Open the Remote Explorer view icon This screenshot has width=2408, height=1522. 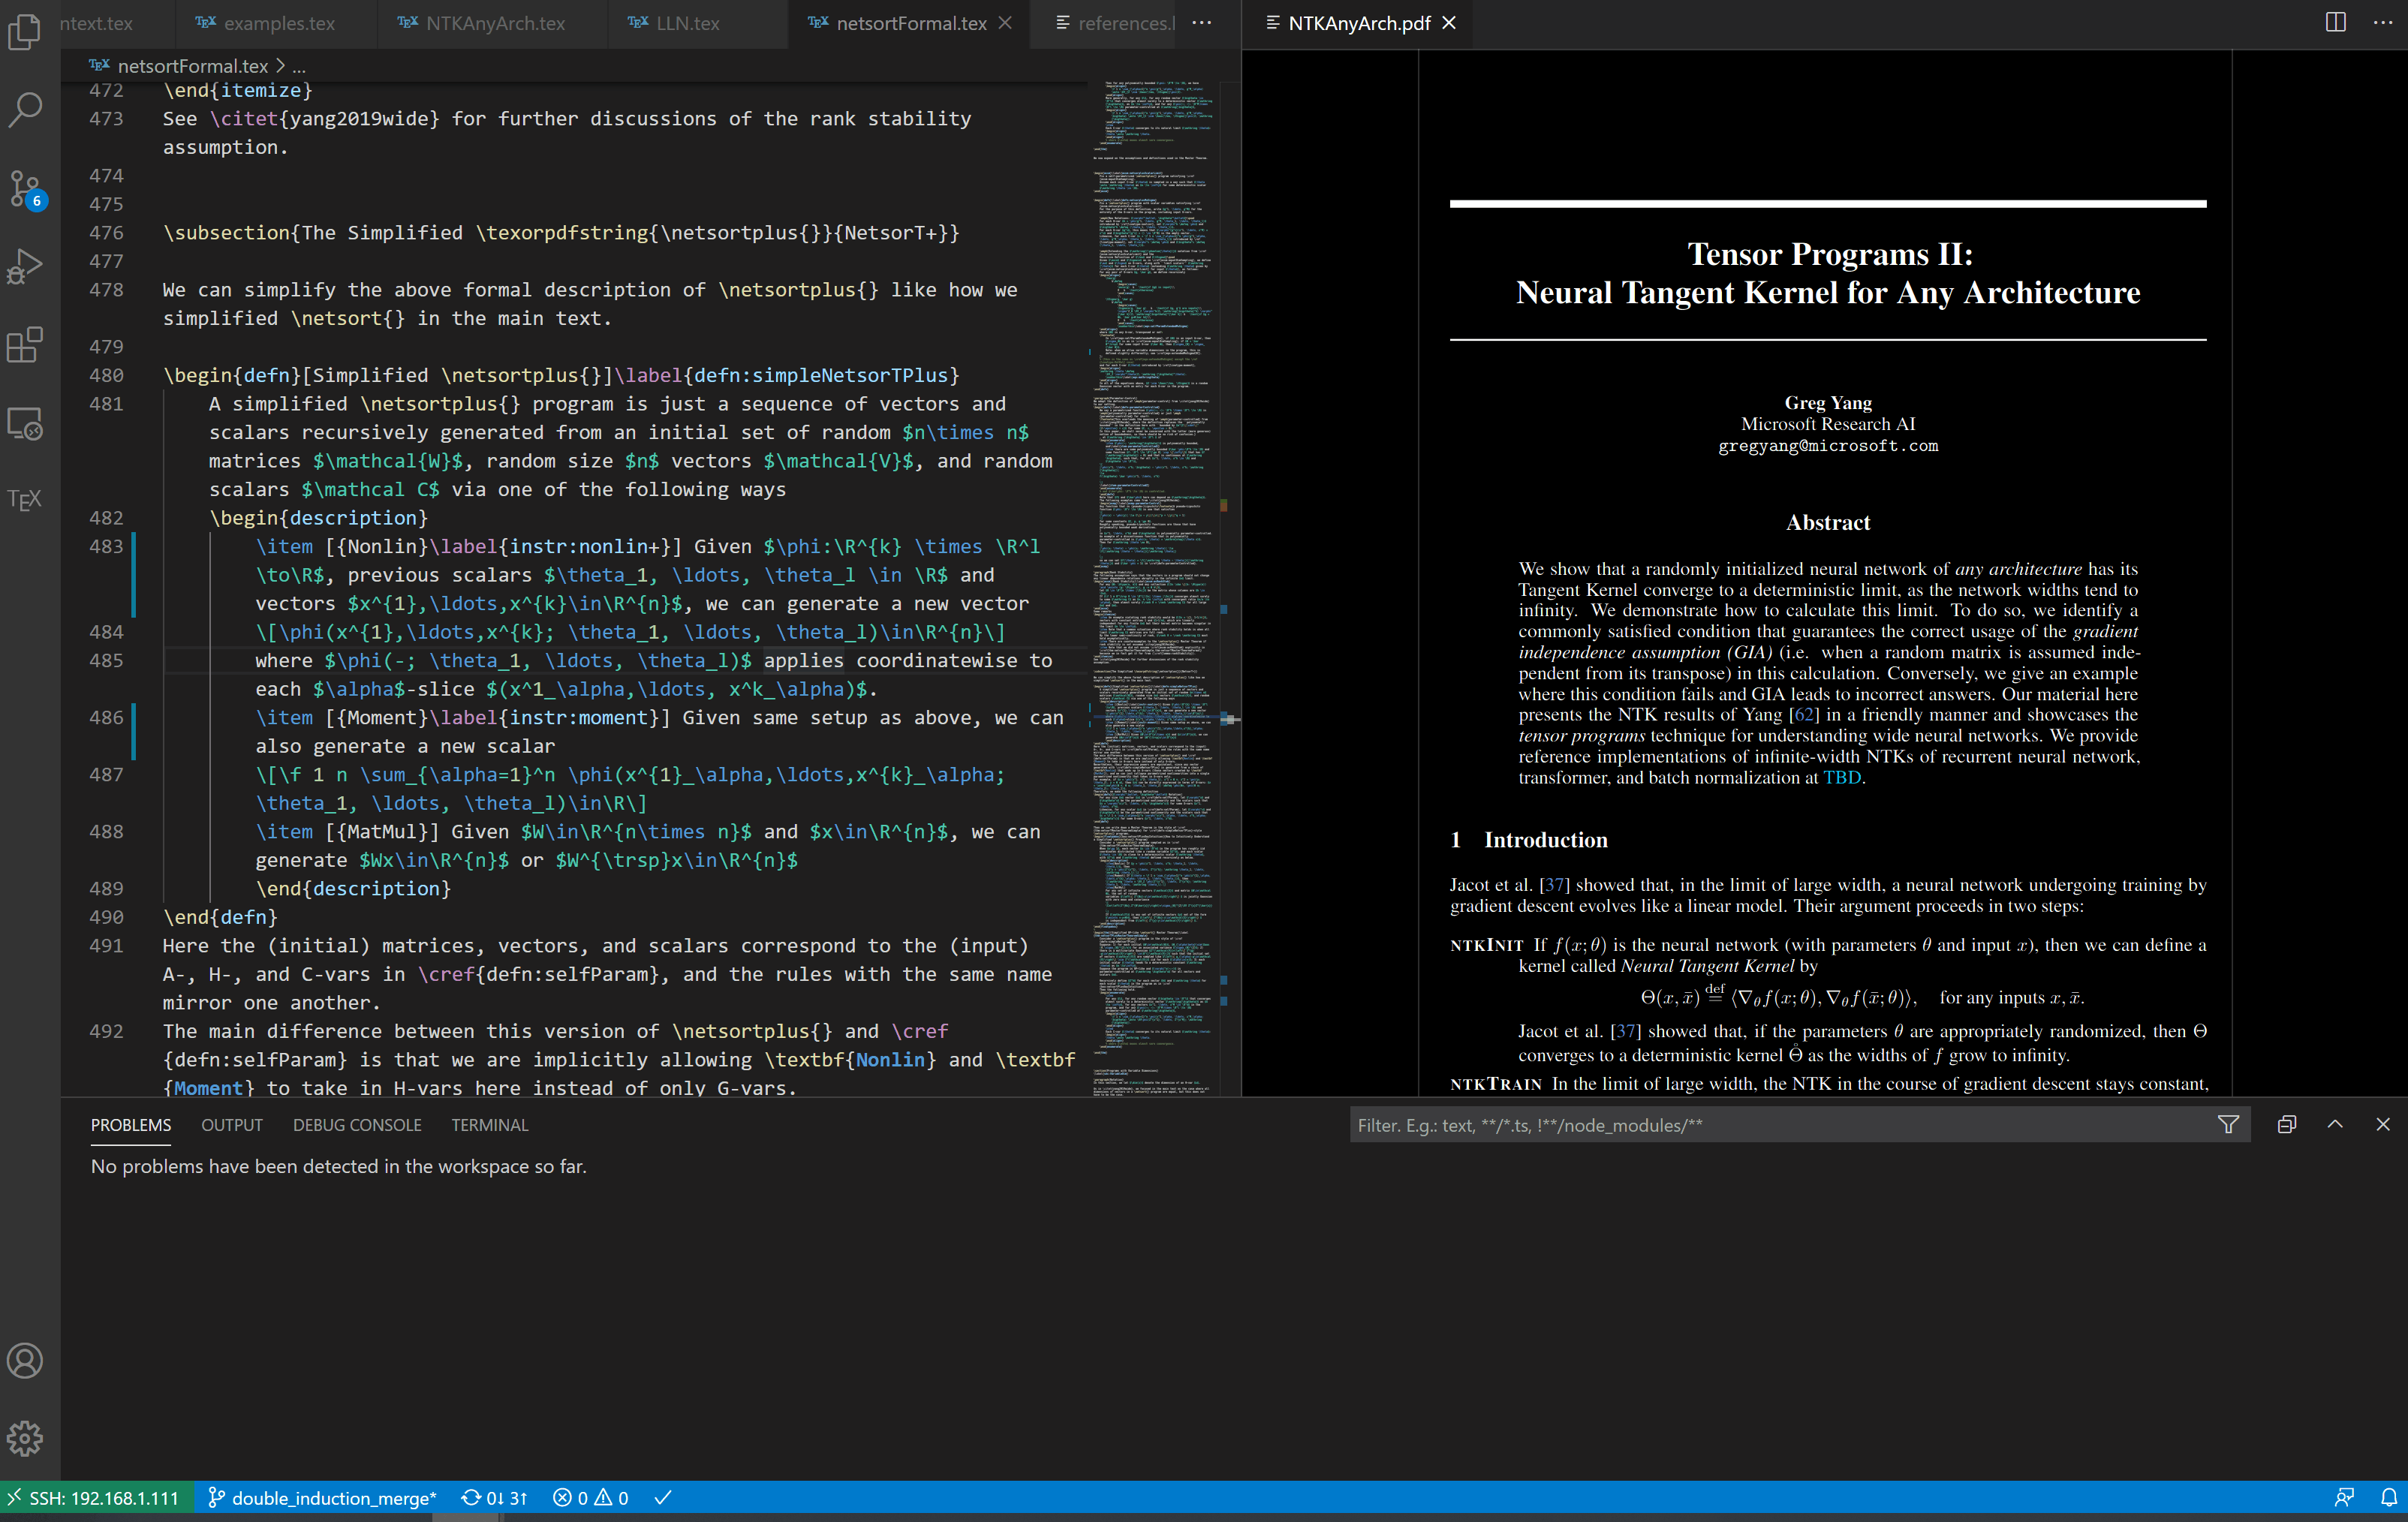[25, 424]
